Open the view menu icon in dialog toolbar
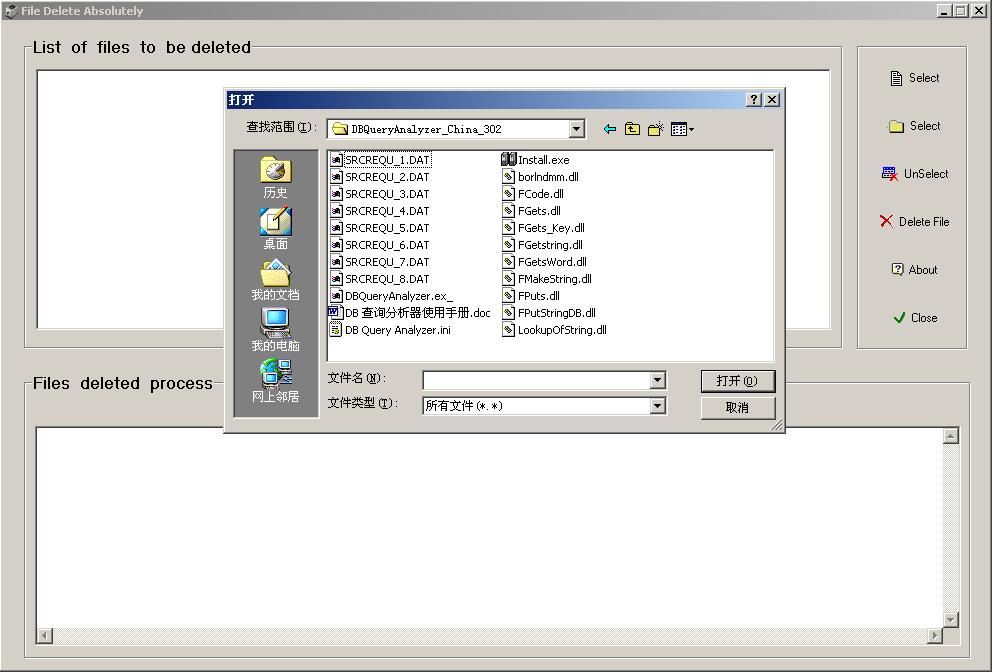Screen dimensions: 992x672 (x=682, y=129)
